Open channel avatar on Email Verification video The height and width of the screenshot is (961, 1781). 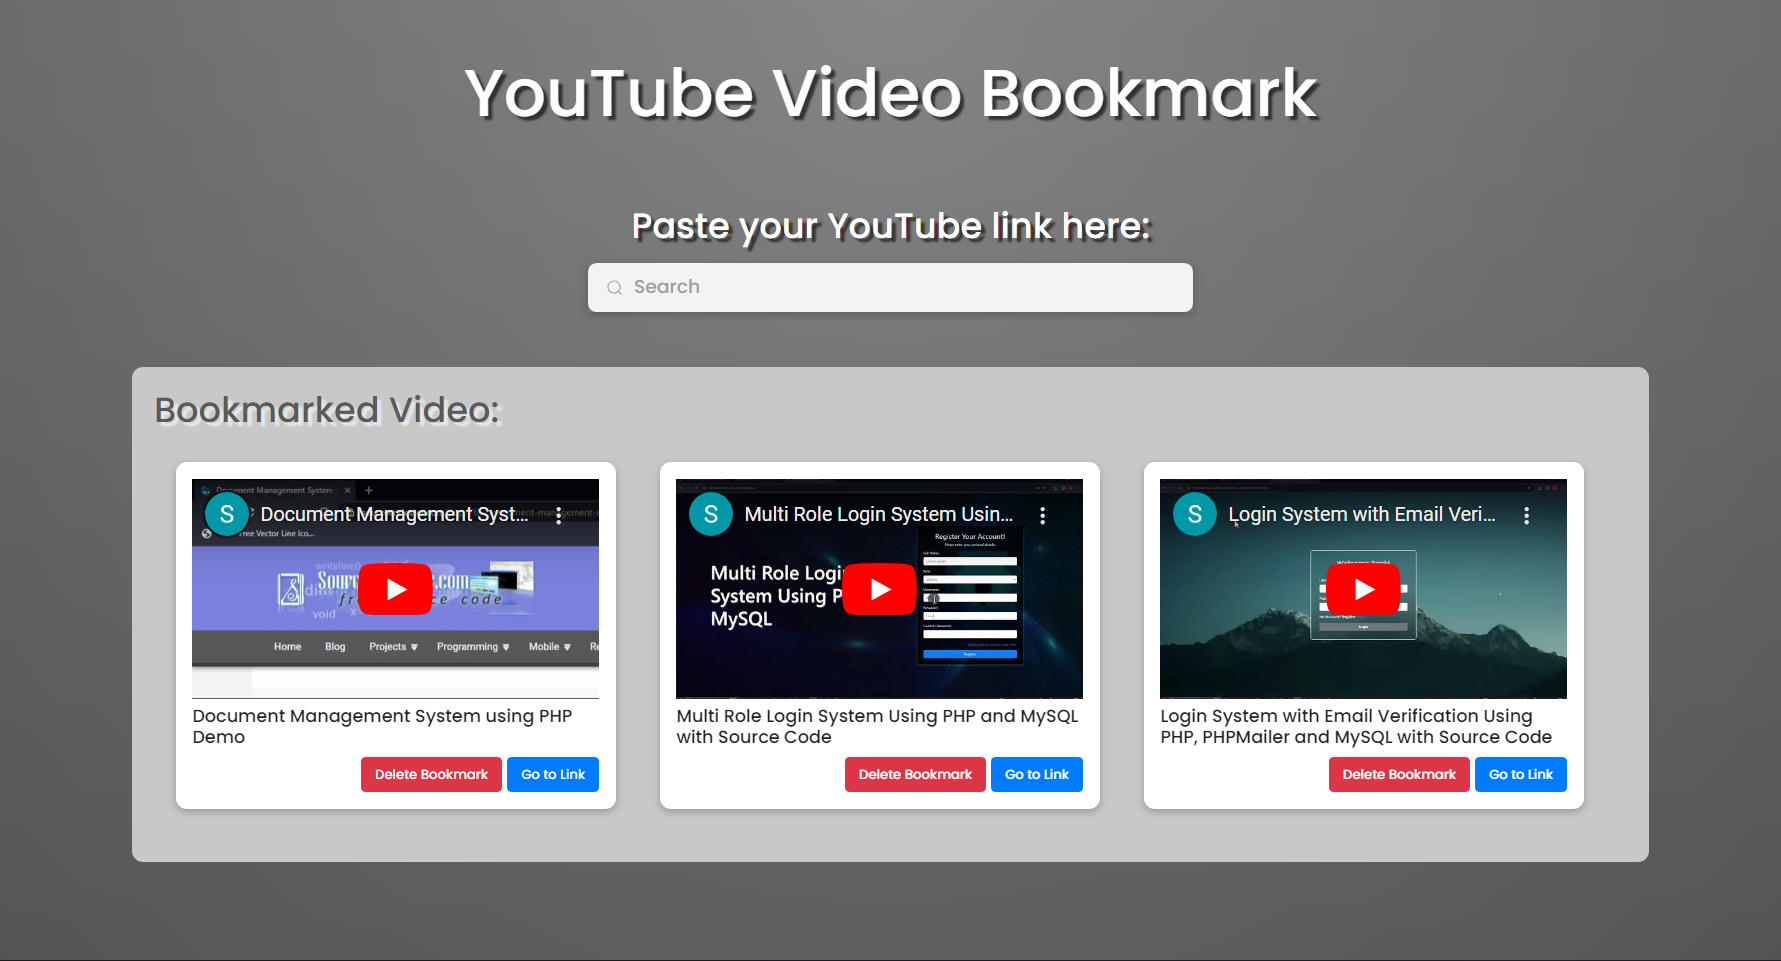point(1195,514)
